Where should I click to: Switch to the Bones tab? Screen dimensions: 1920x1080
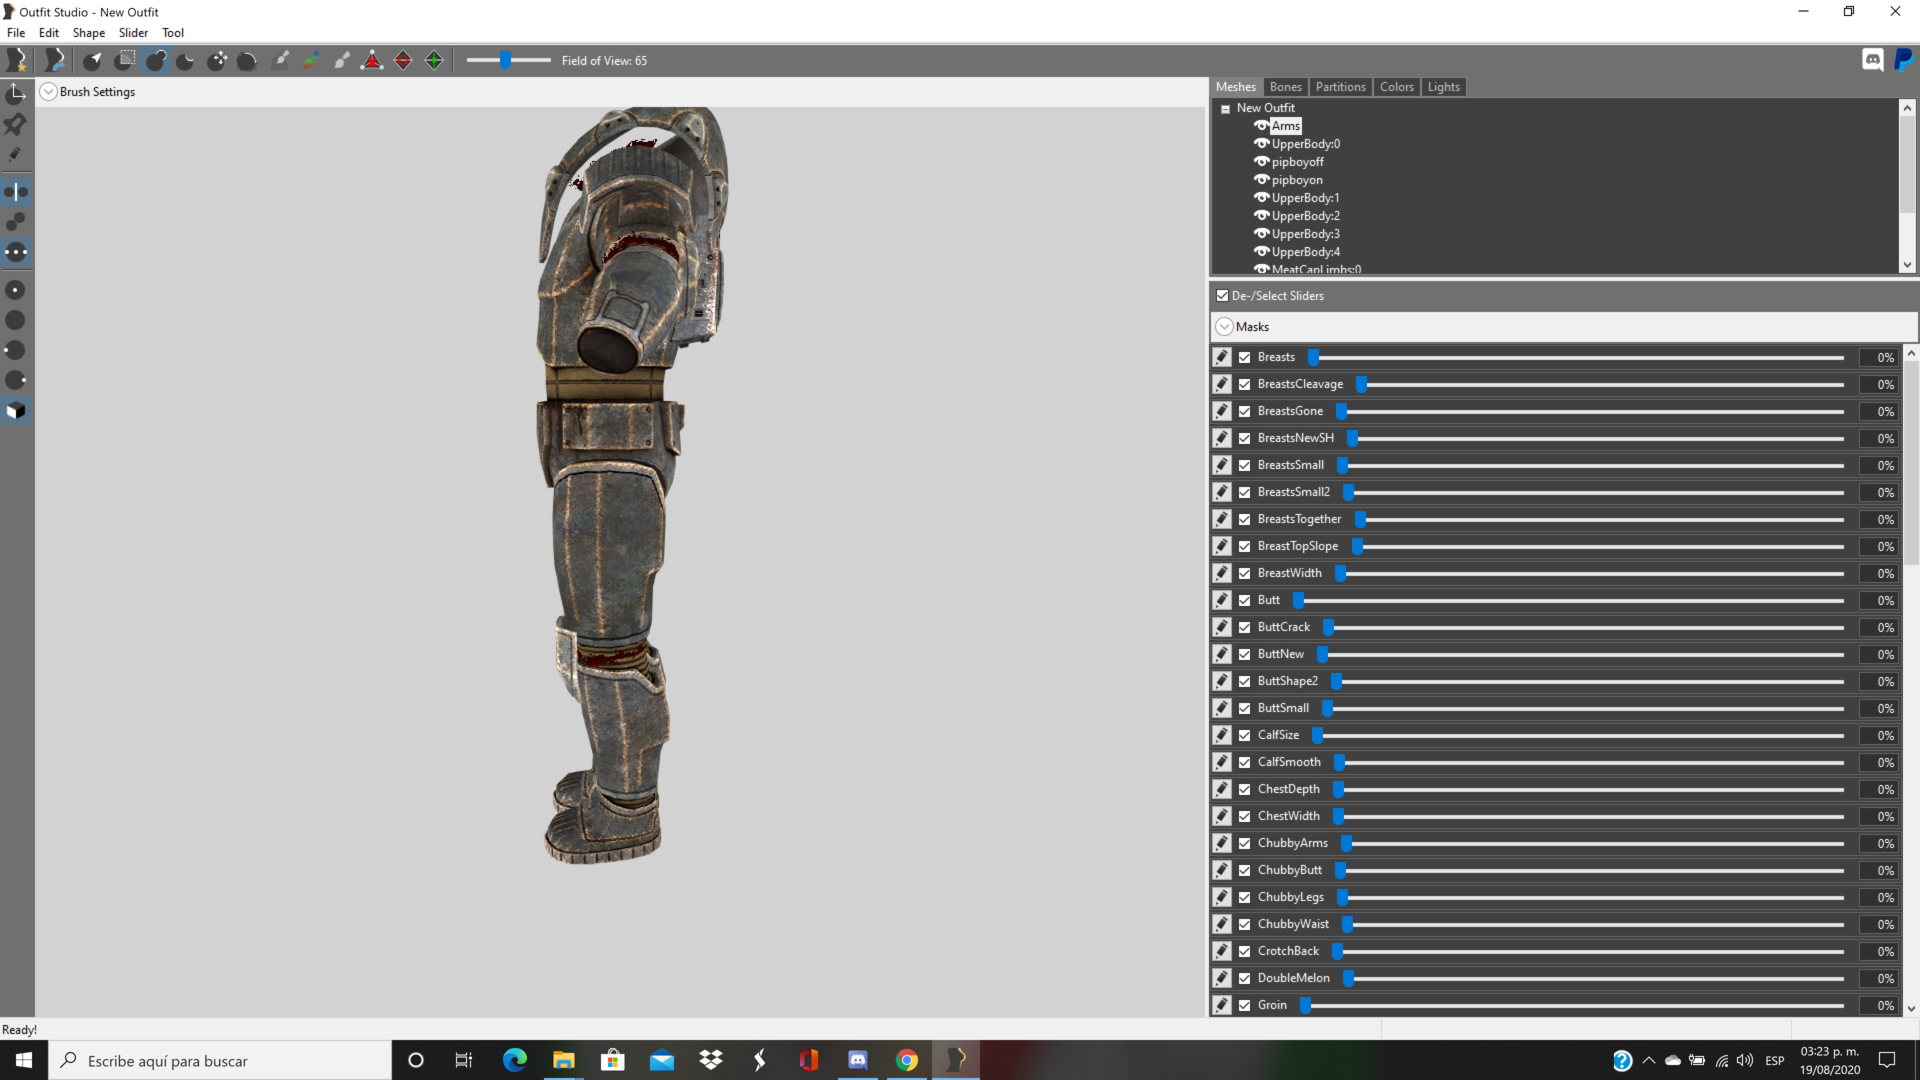tap(1285, 87)
